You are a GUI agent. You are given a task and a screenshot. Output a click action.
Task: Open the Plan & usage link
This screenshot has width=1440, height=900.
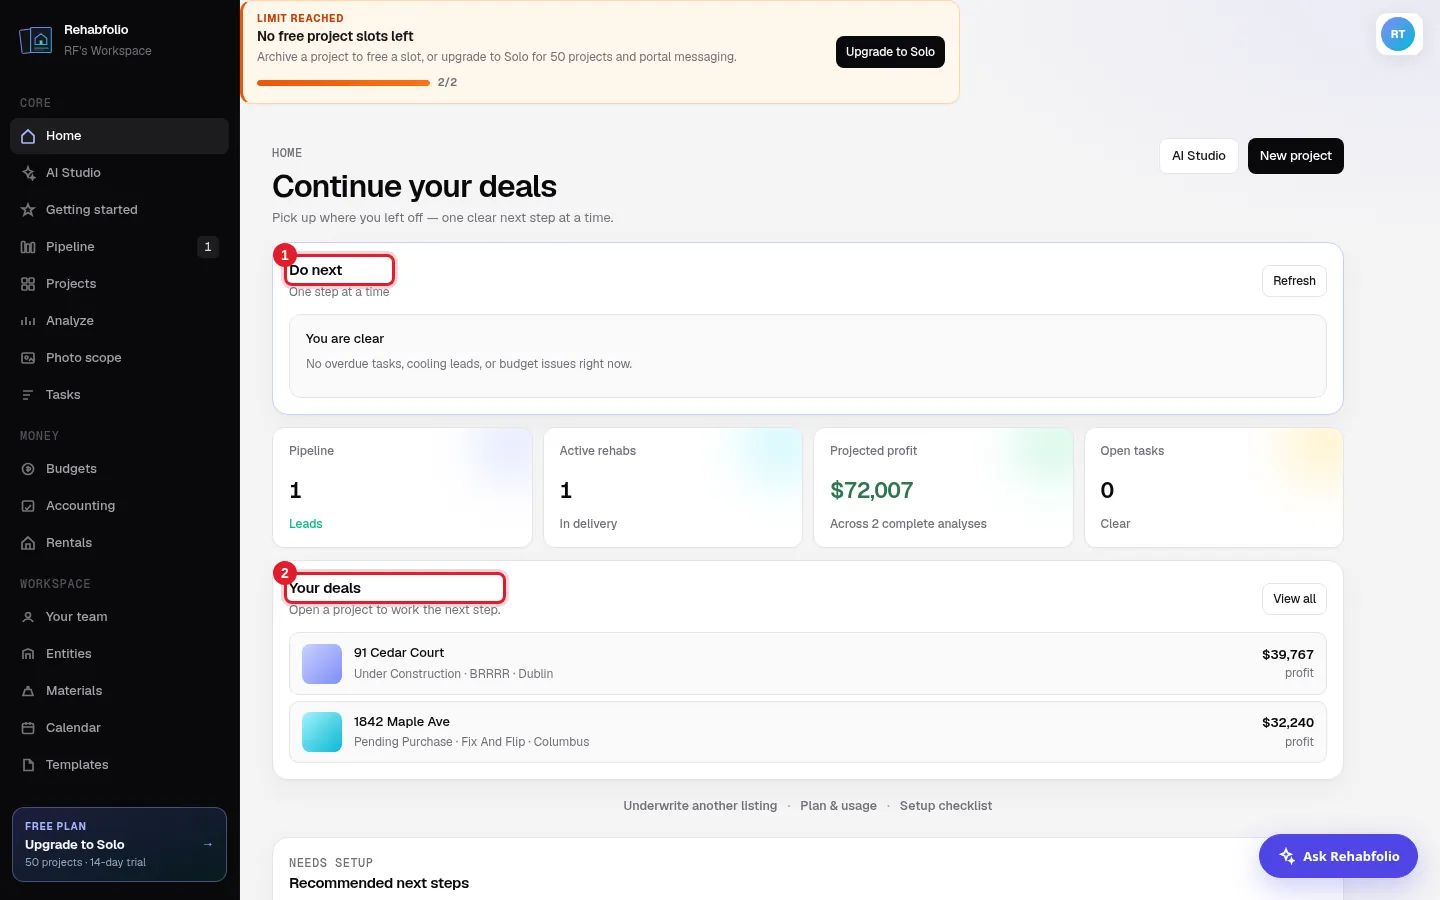838,806
